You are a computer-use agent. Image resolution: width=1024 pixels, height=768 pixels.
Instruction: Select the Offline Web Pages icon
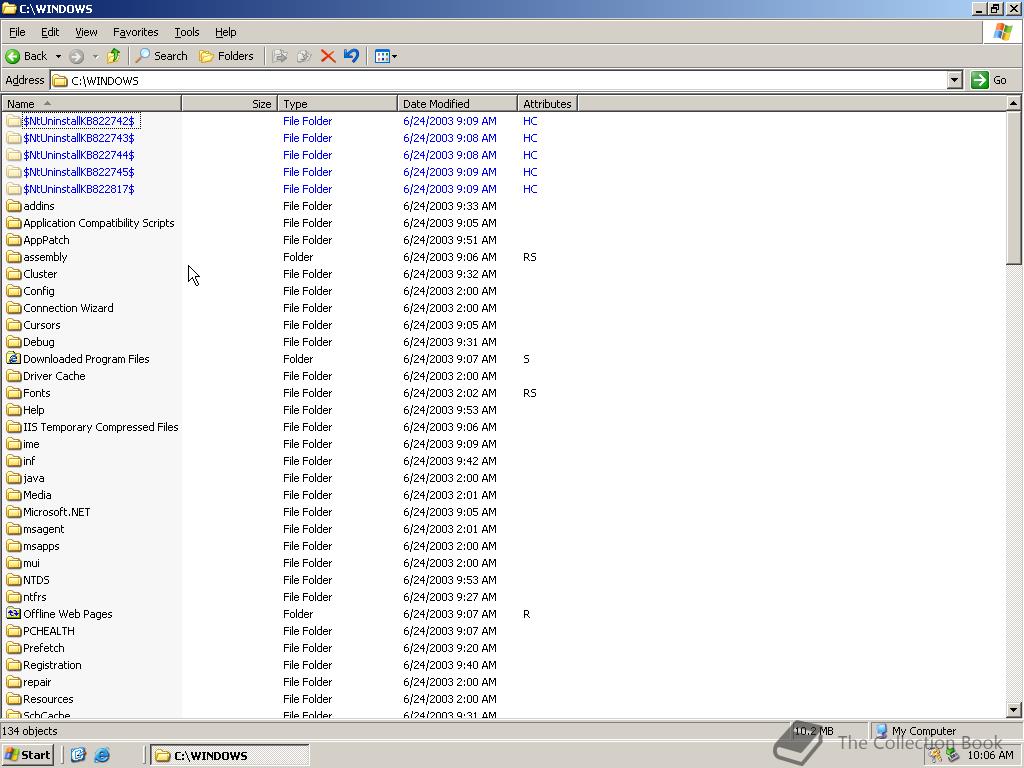(14, 614)
